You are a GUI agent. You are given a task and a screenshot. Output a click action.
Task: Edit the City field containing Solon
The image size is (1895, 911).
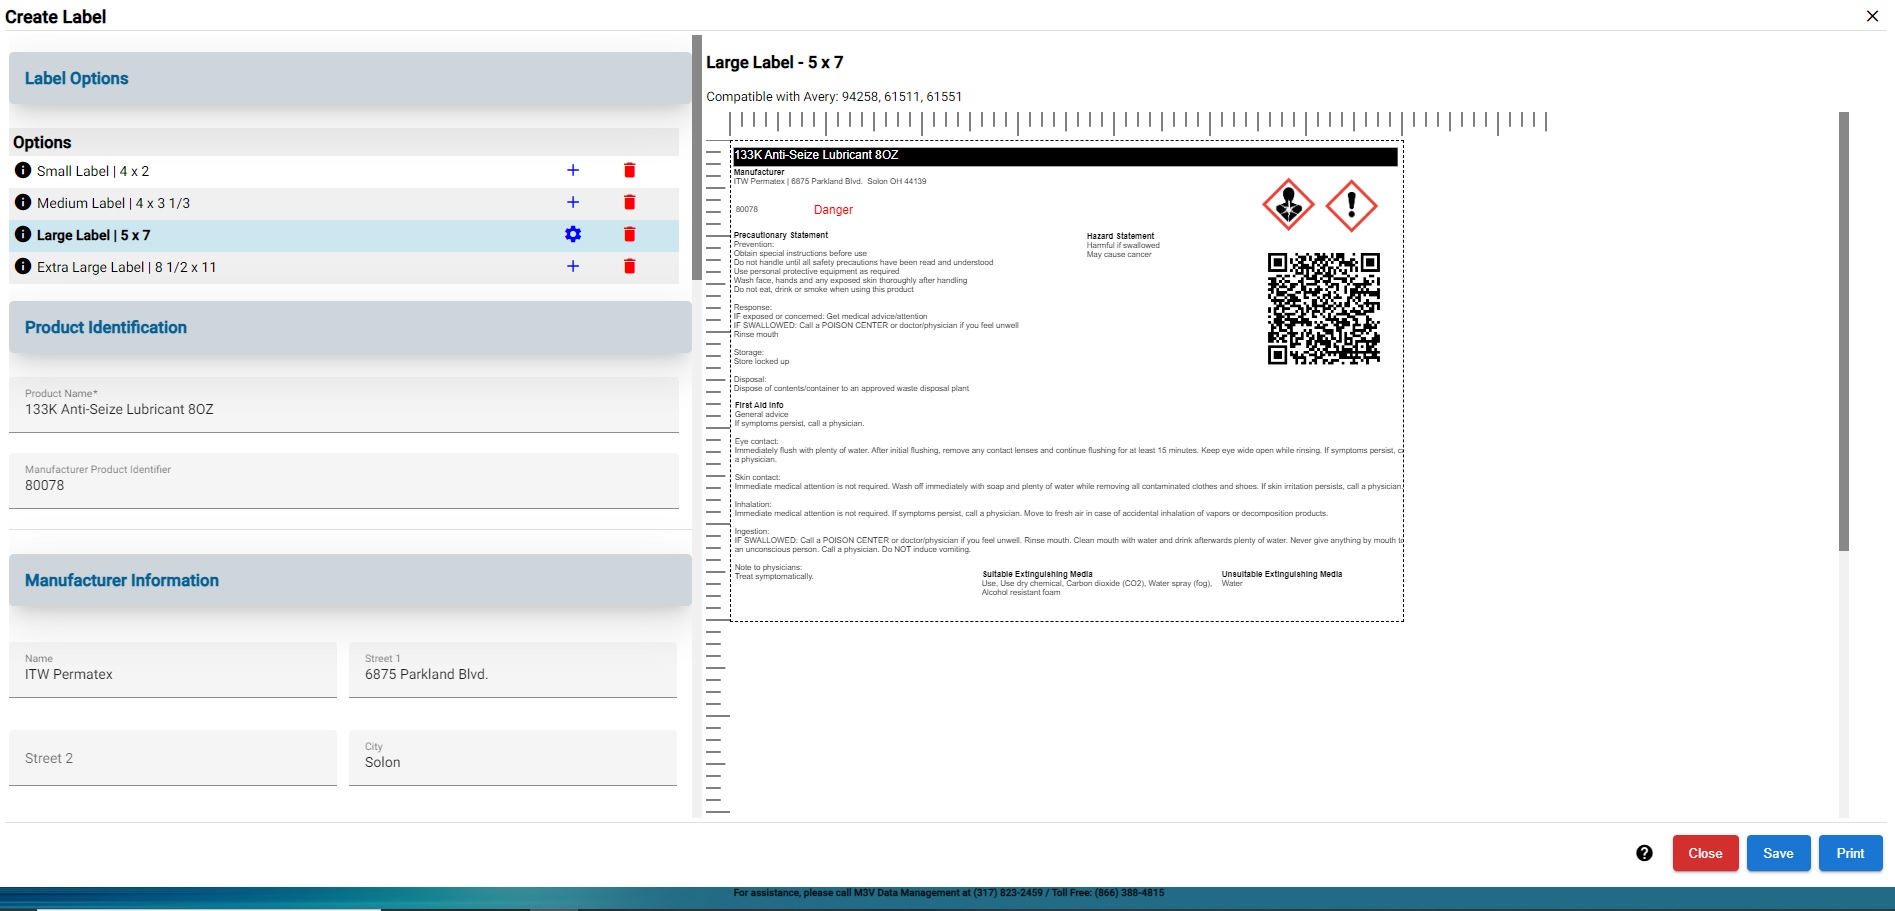pos(513,758)
